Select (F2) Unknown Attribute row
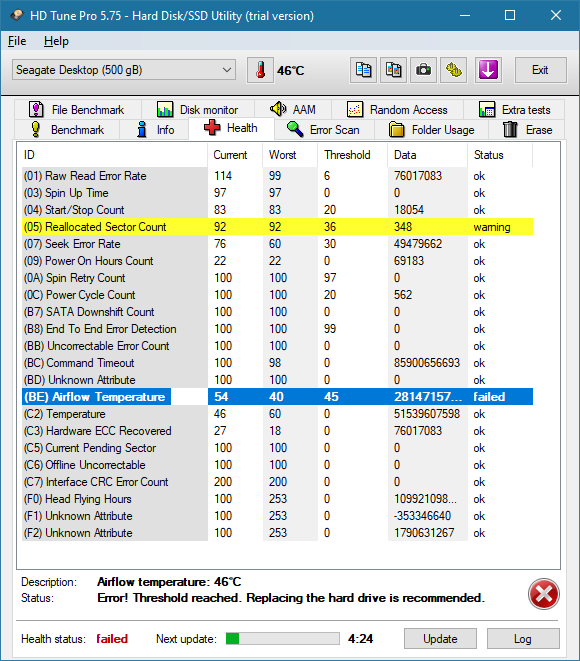Image resolution: width=580 pixels, height=661 pixels. tap(277, 533)
